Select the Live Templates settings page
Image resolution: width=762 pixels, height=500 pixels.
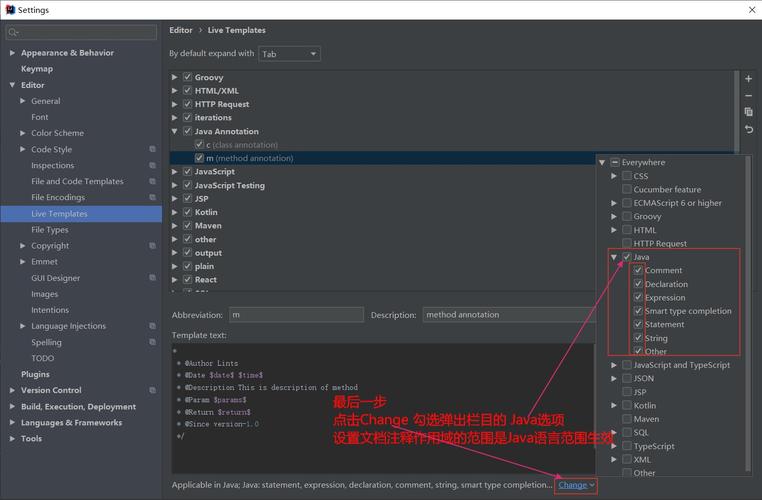[x=81, y=213]
